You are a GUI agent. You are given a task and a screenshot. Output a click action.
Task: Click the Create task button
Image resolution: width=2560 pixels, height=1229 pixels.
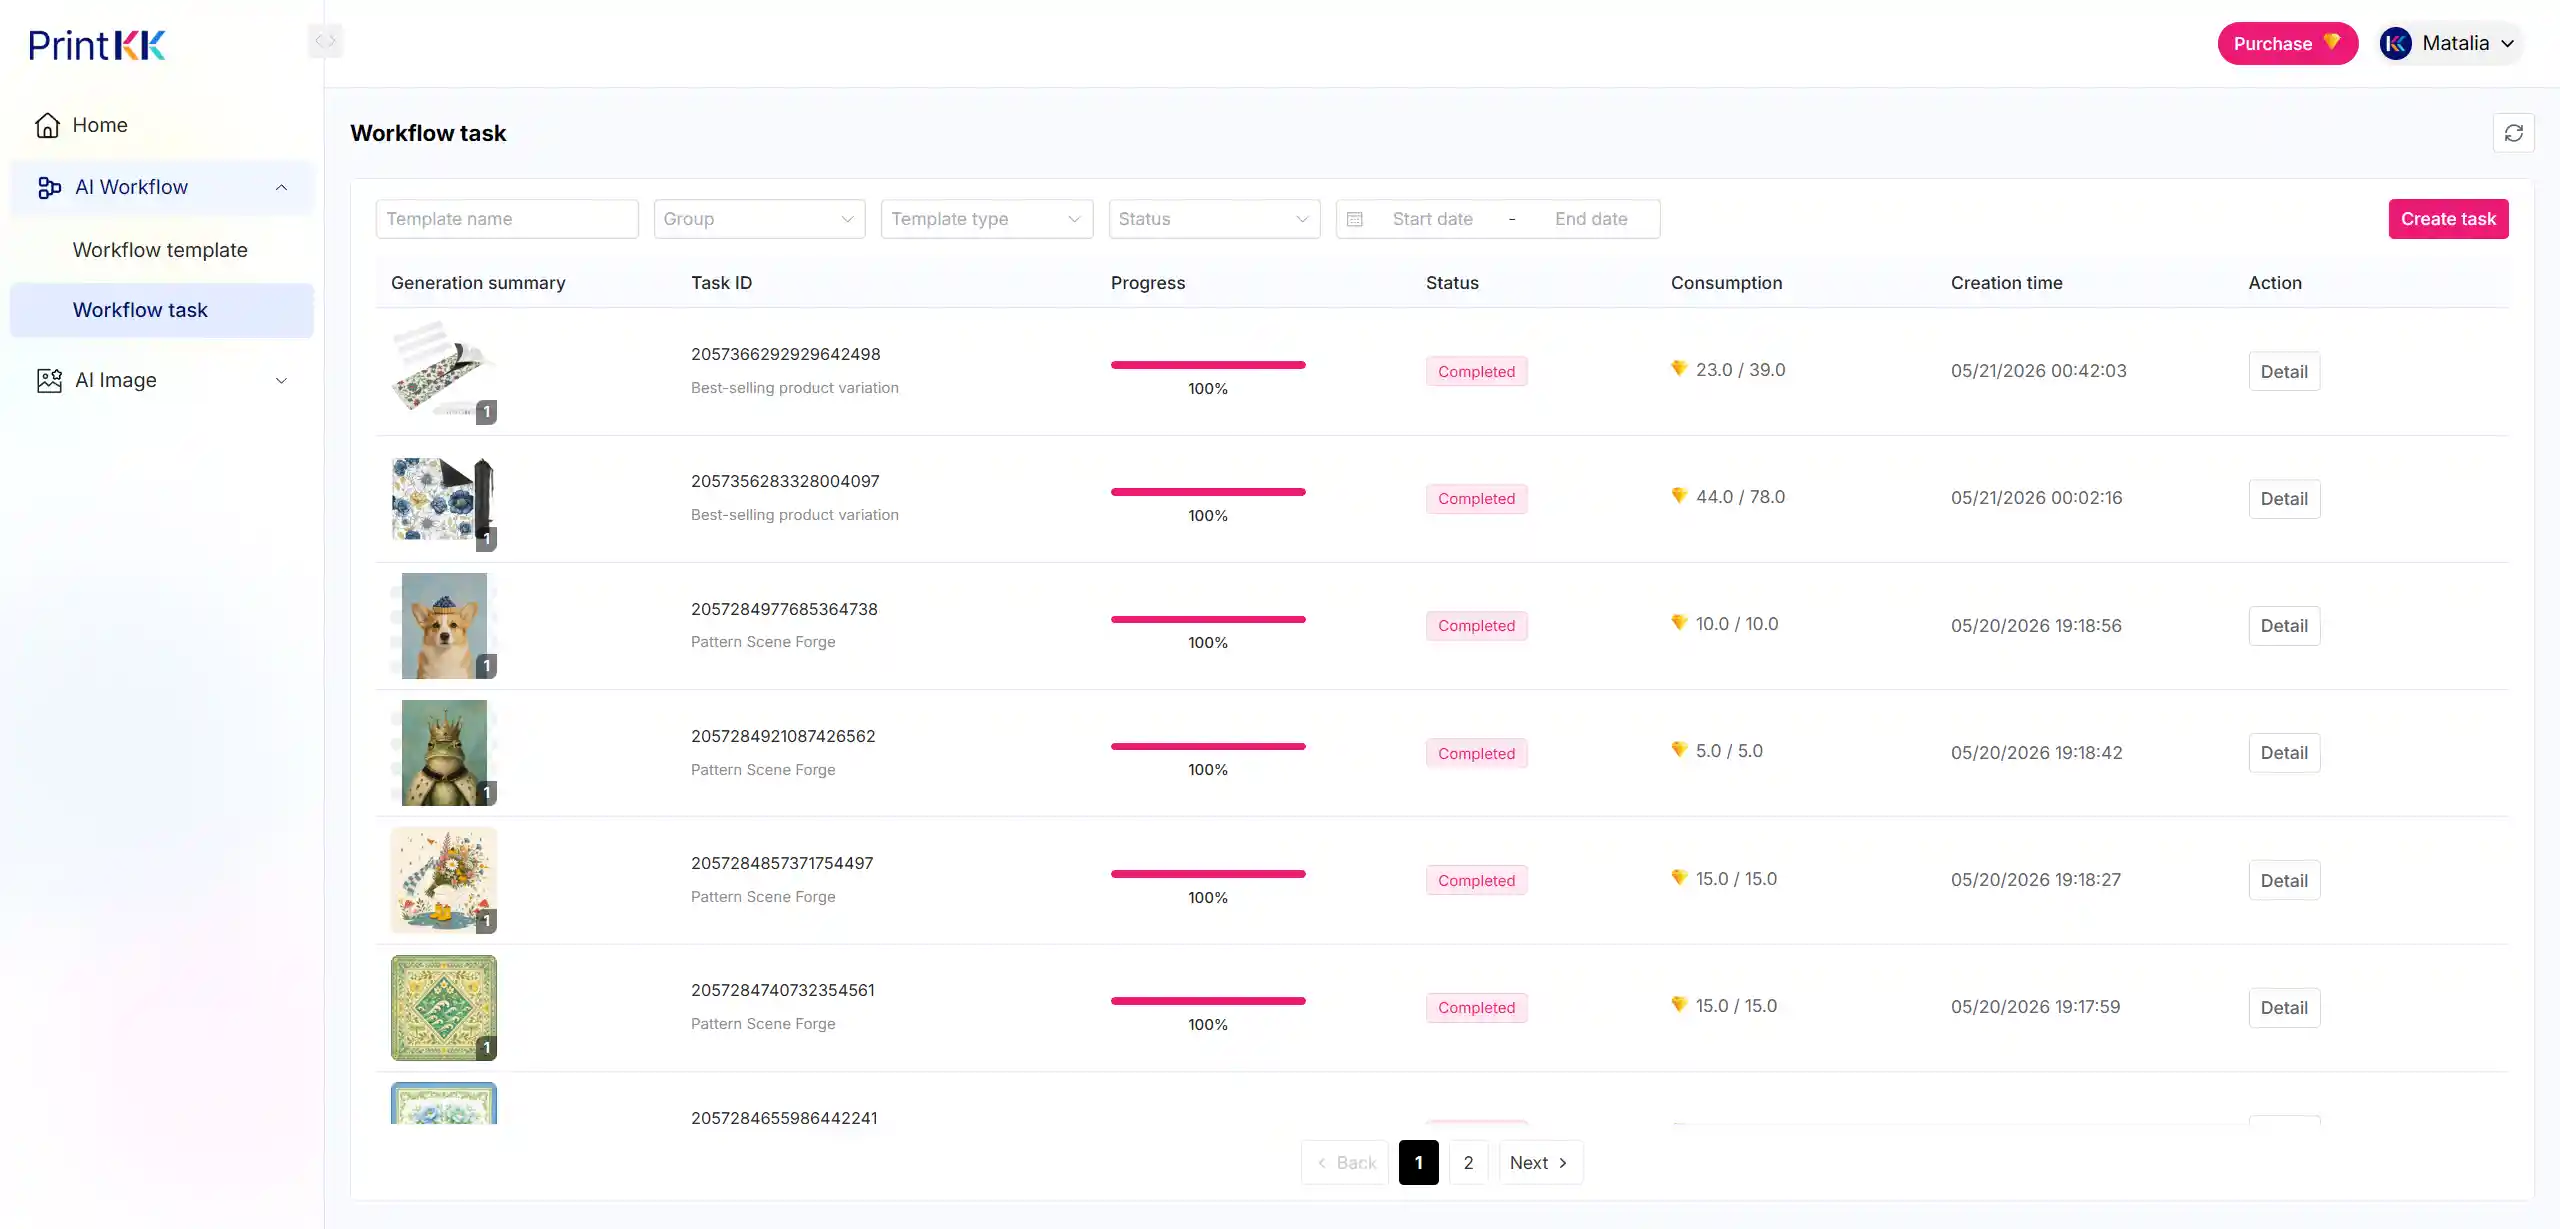[x=2448, y=219]
